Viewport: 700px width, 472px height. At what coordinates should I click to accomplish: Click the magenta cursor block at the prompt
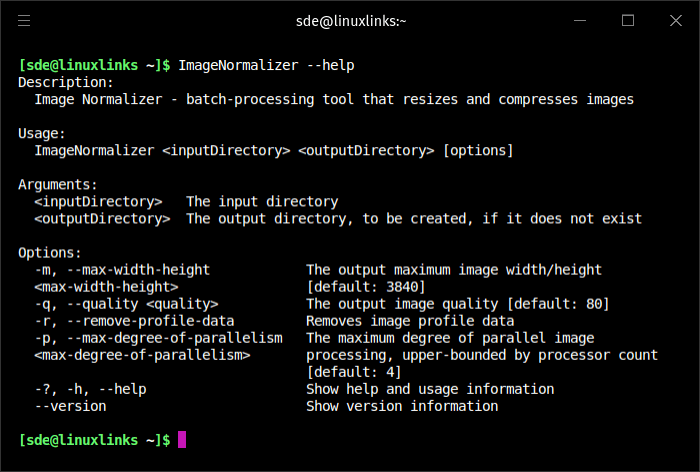(x=182, y=440)
